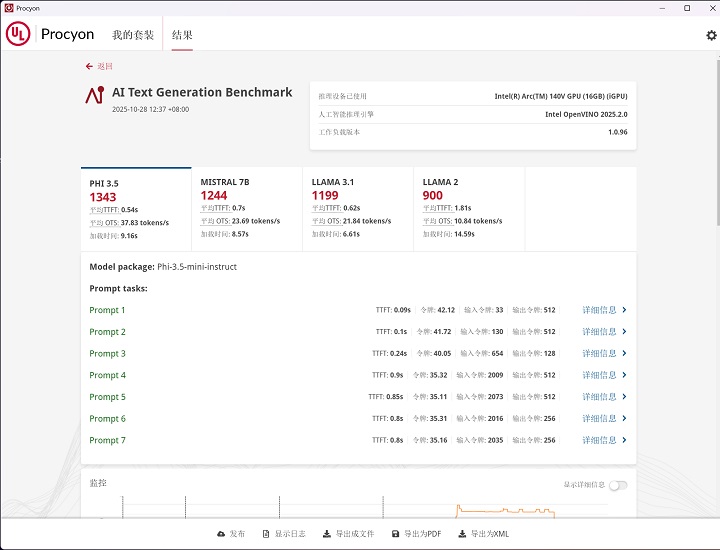Click the MISTRAL 7B score 1244
The height and width of the screenshot is (550, 720).
click(x=214, y=196)
